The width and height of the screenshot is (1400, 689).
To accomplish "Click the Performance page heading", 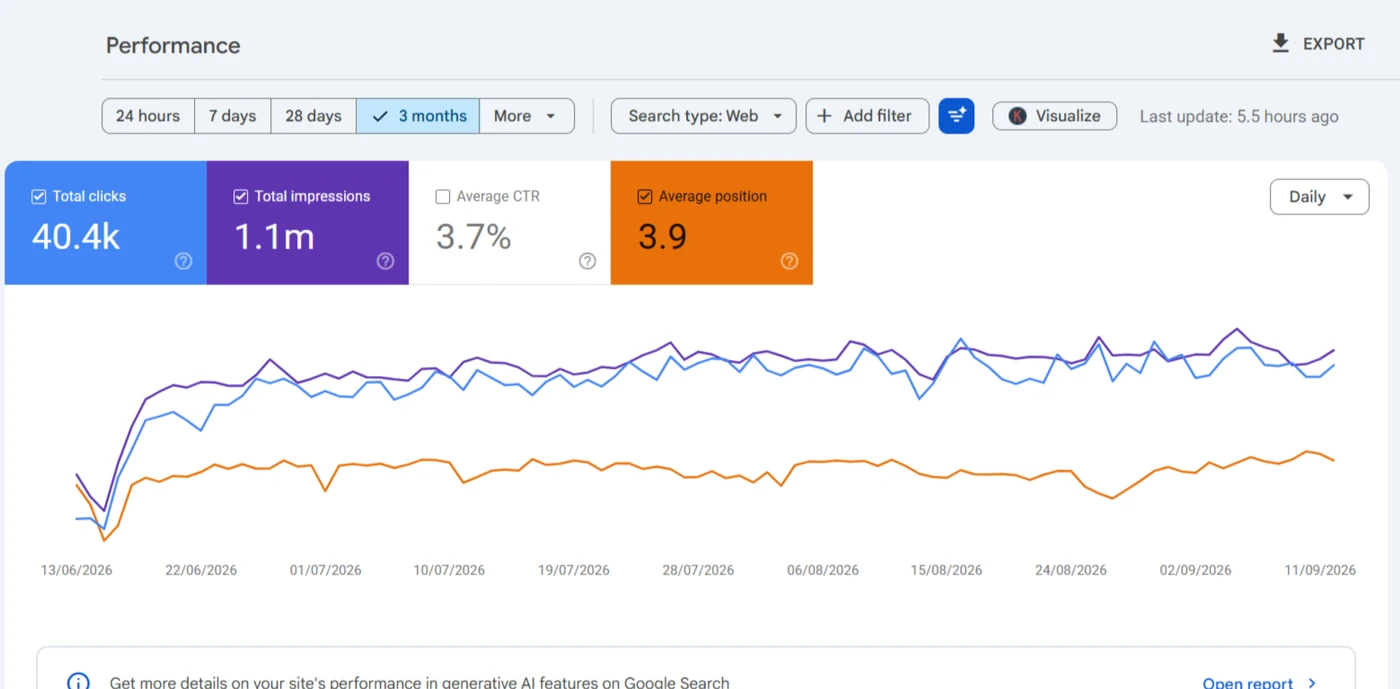I will [x=173, y=46].
